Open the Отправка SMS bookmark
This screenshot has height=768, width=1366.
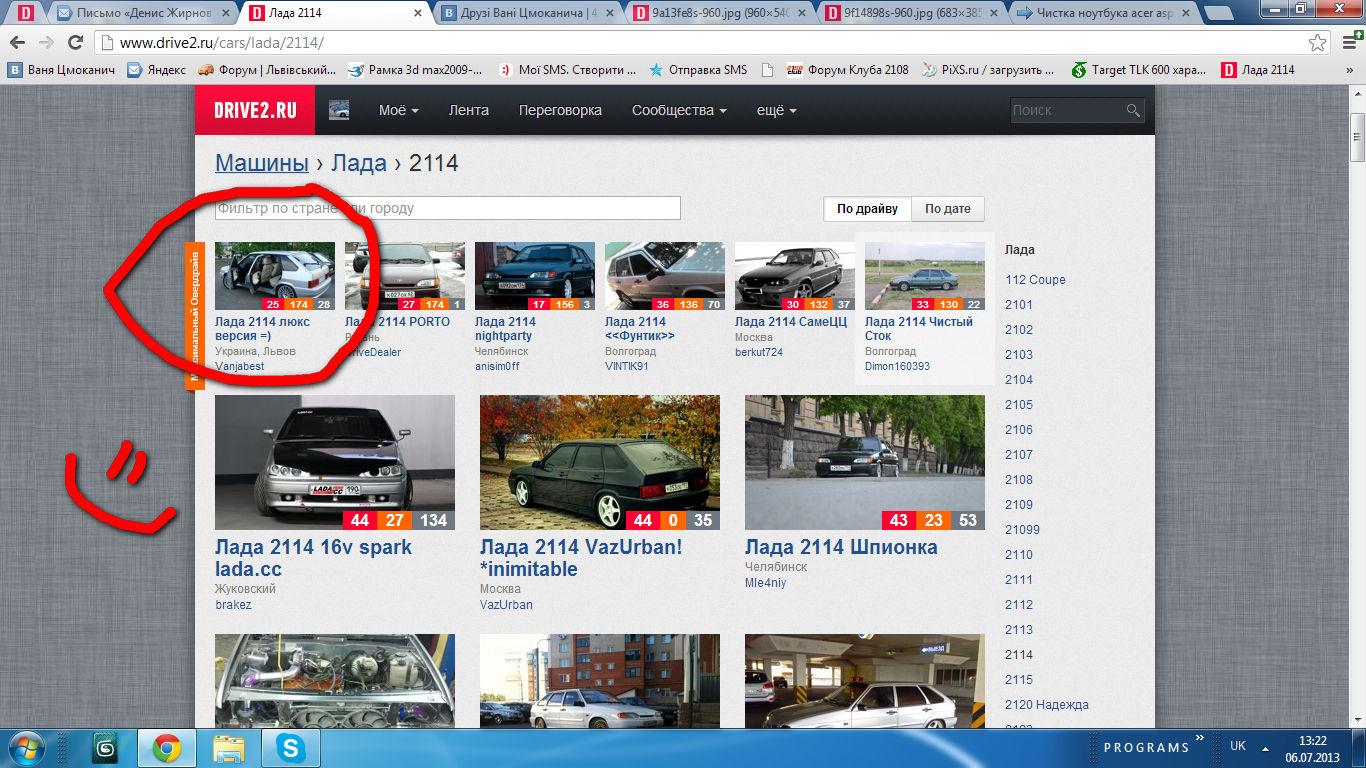[697, 70]
